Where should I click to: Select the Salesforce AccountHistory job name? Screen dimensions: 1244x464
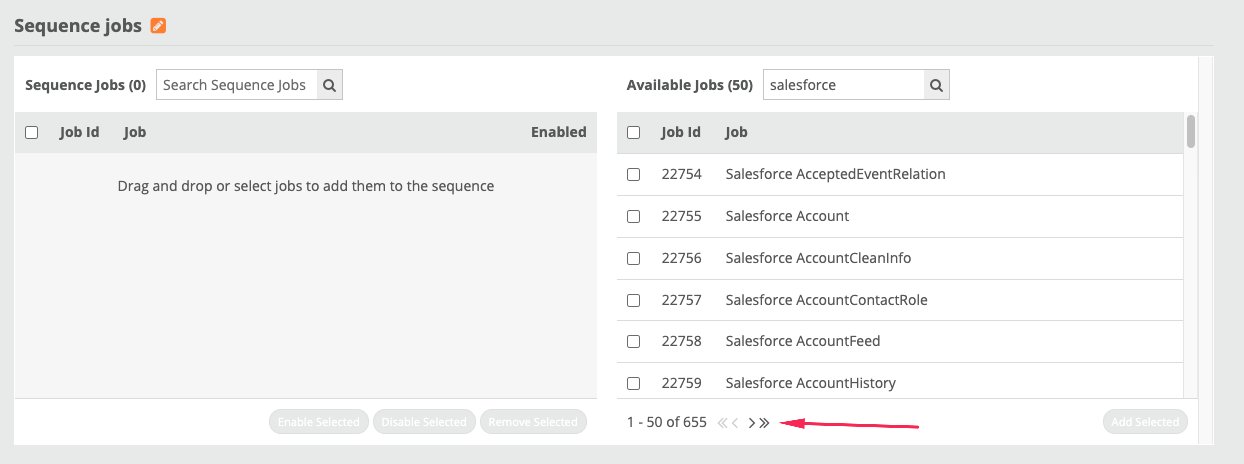click(811, 383)
